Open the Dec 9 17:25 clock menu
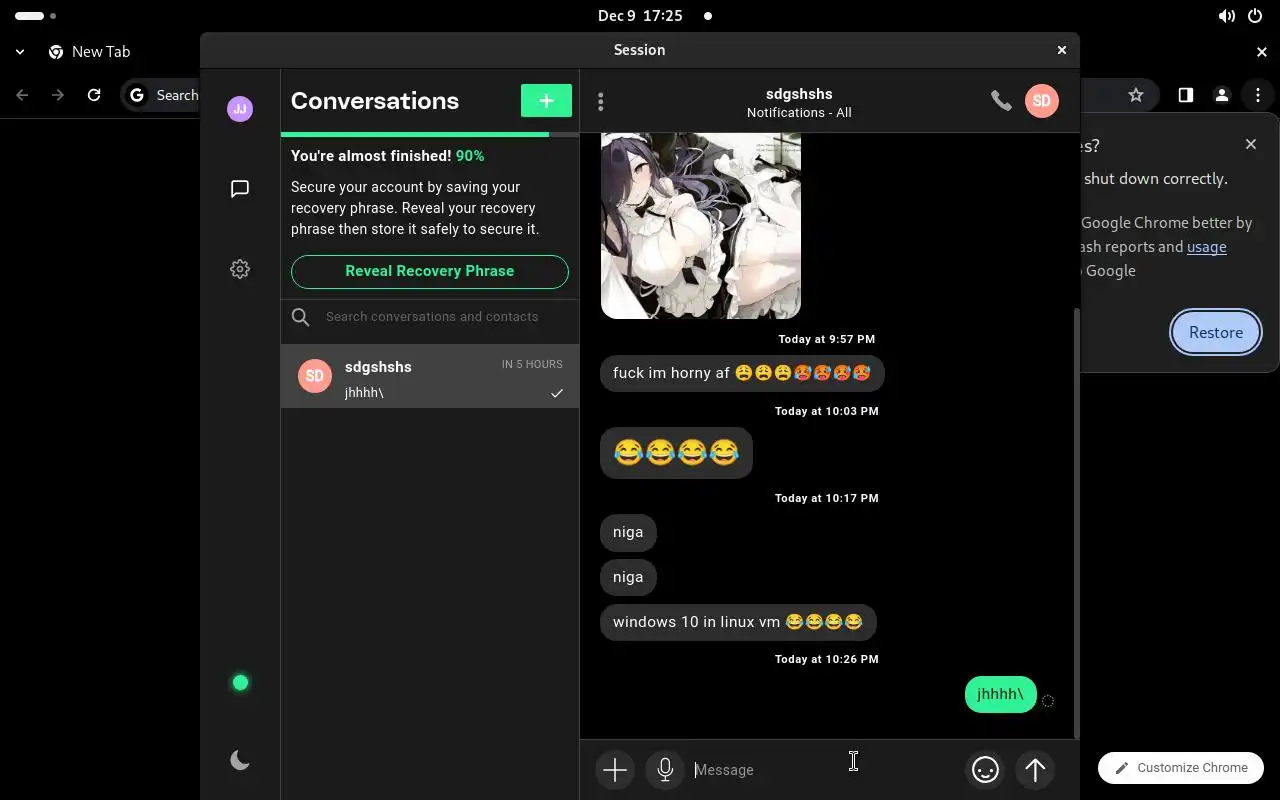1280x800 pixels. [x=640, y=16]
